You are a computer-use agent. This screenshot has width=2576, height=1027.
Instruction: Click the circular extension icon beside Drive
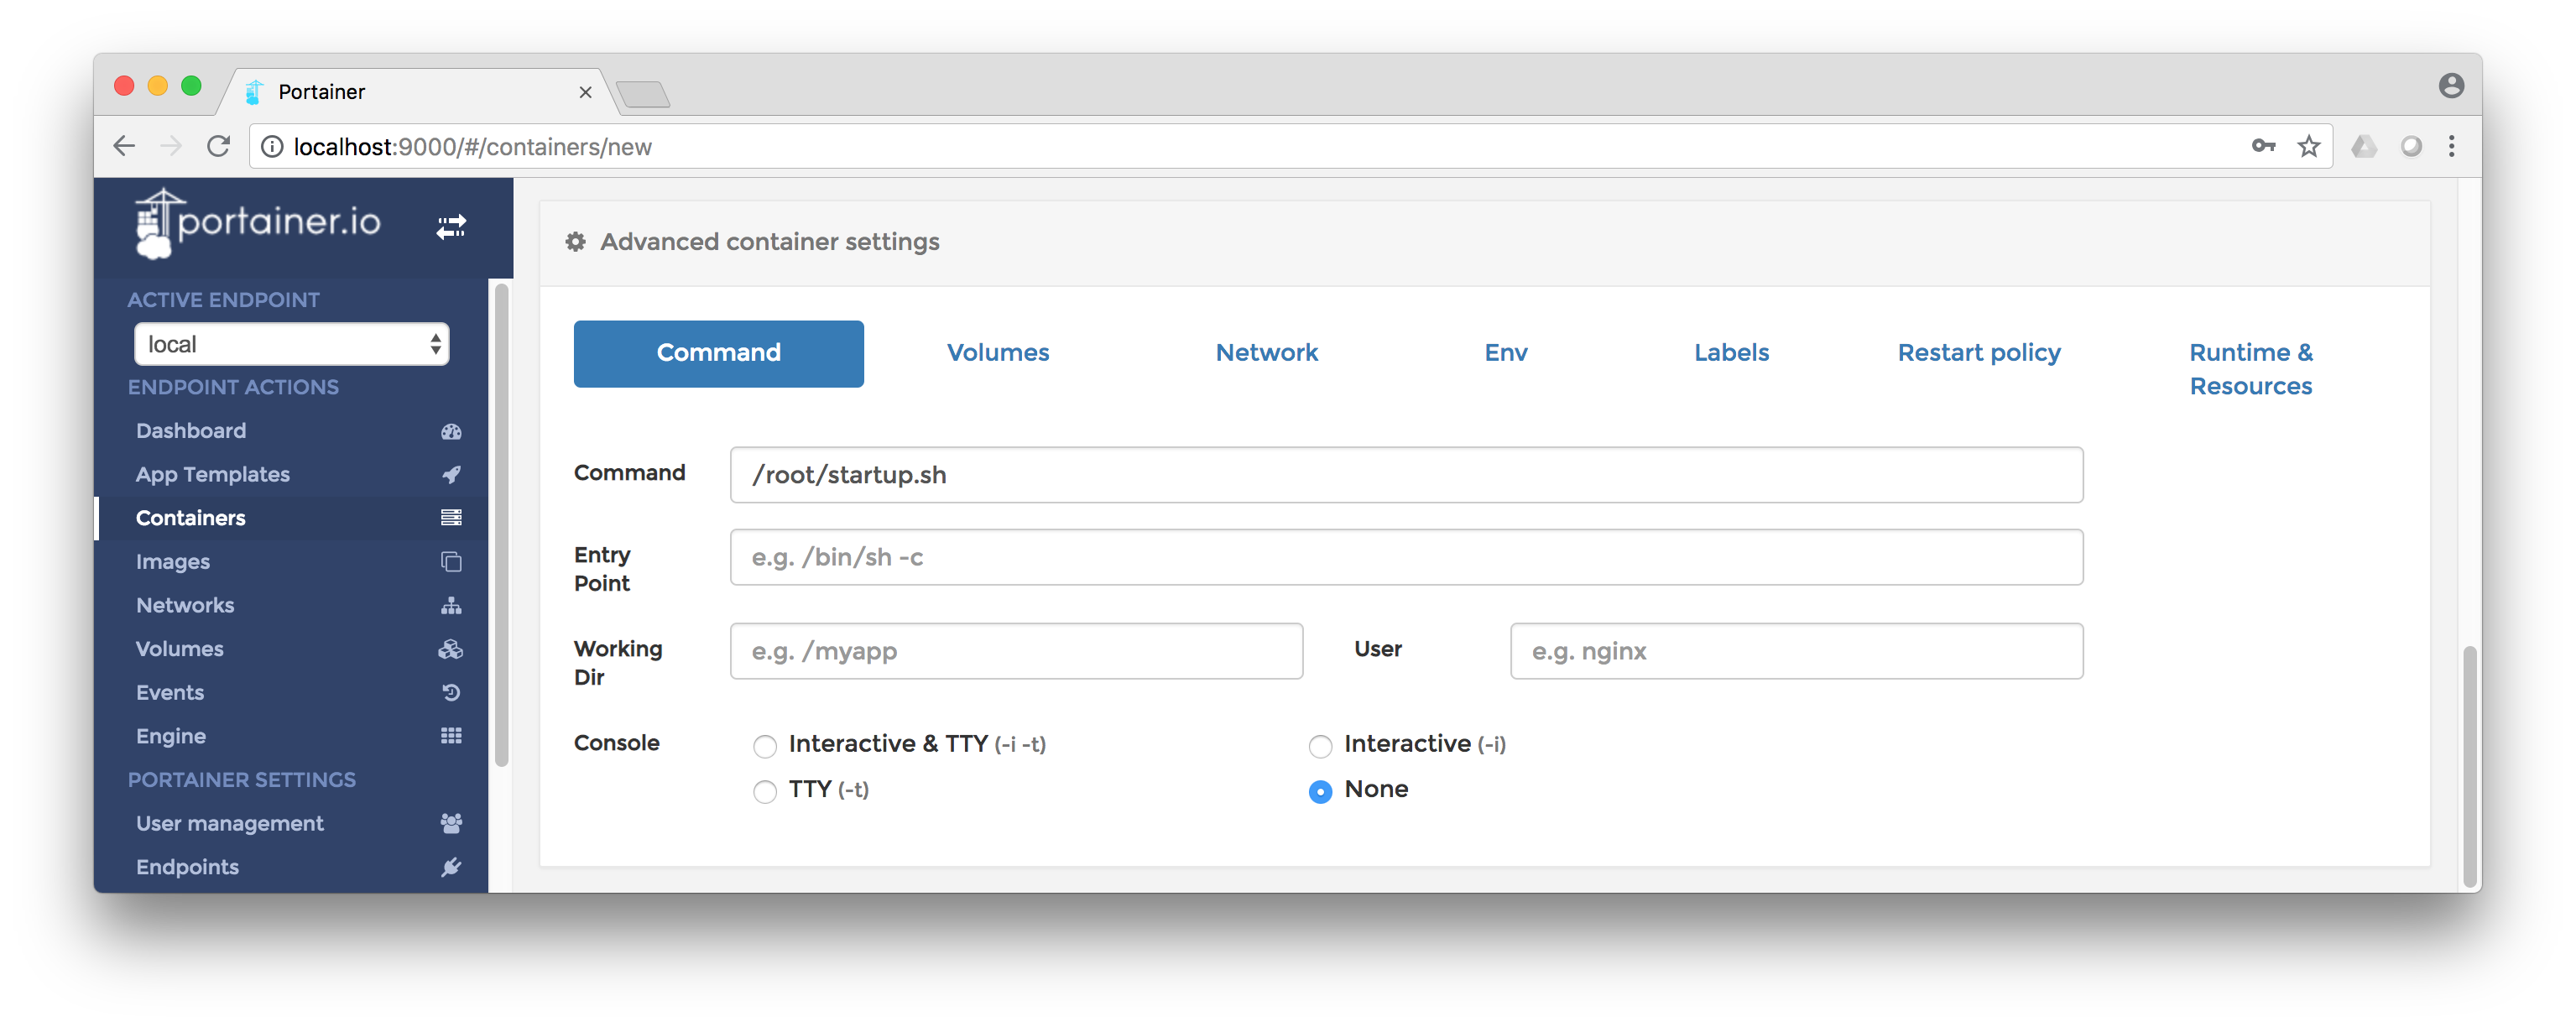click(x=2412, y=147)
